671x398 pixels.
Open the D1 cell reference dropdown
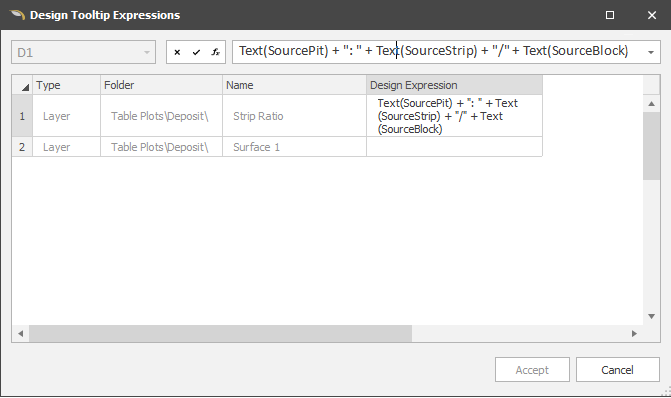[147, 53]
